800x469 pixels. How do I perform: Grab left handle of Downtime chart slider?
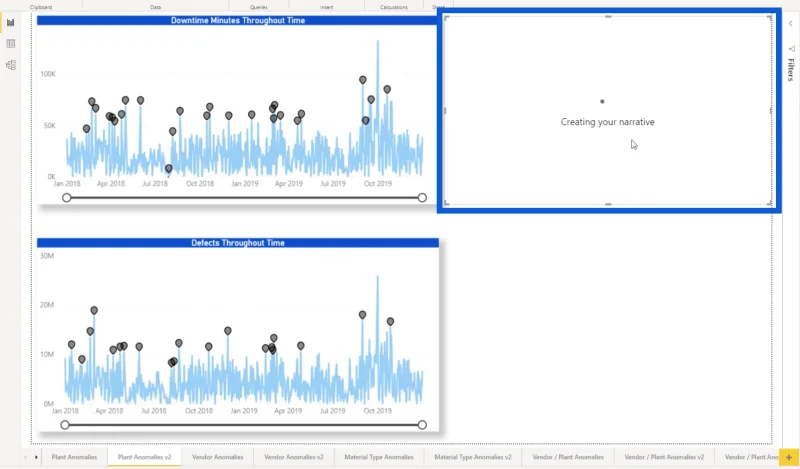point(66,198)
